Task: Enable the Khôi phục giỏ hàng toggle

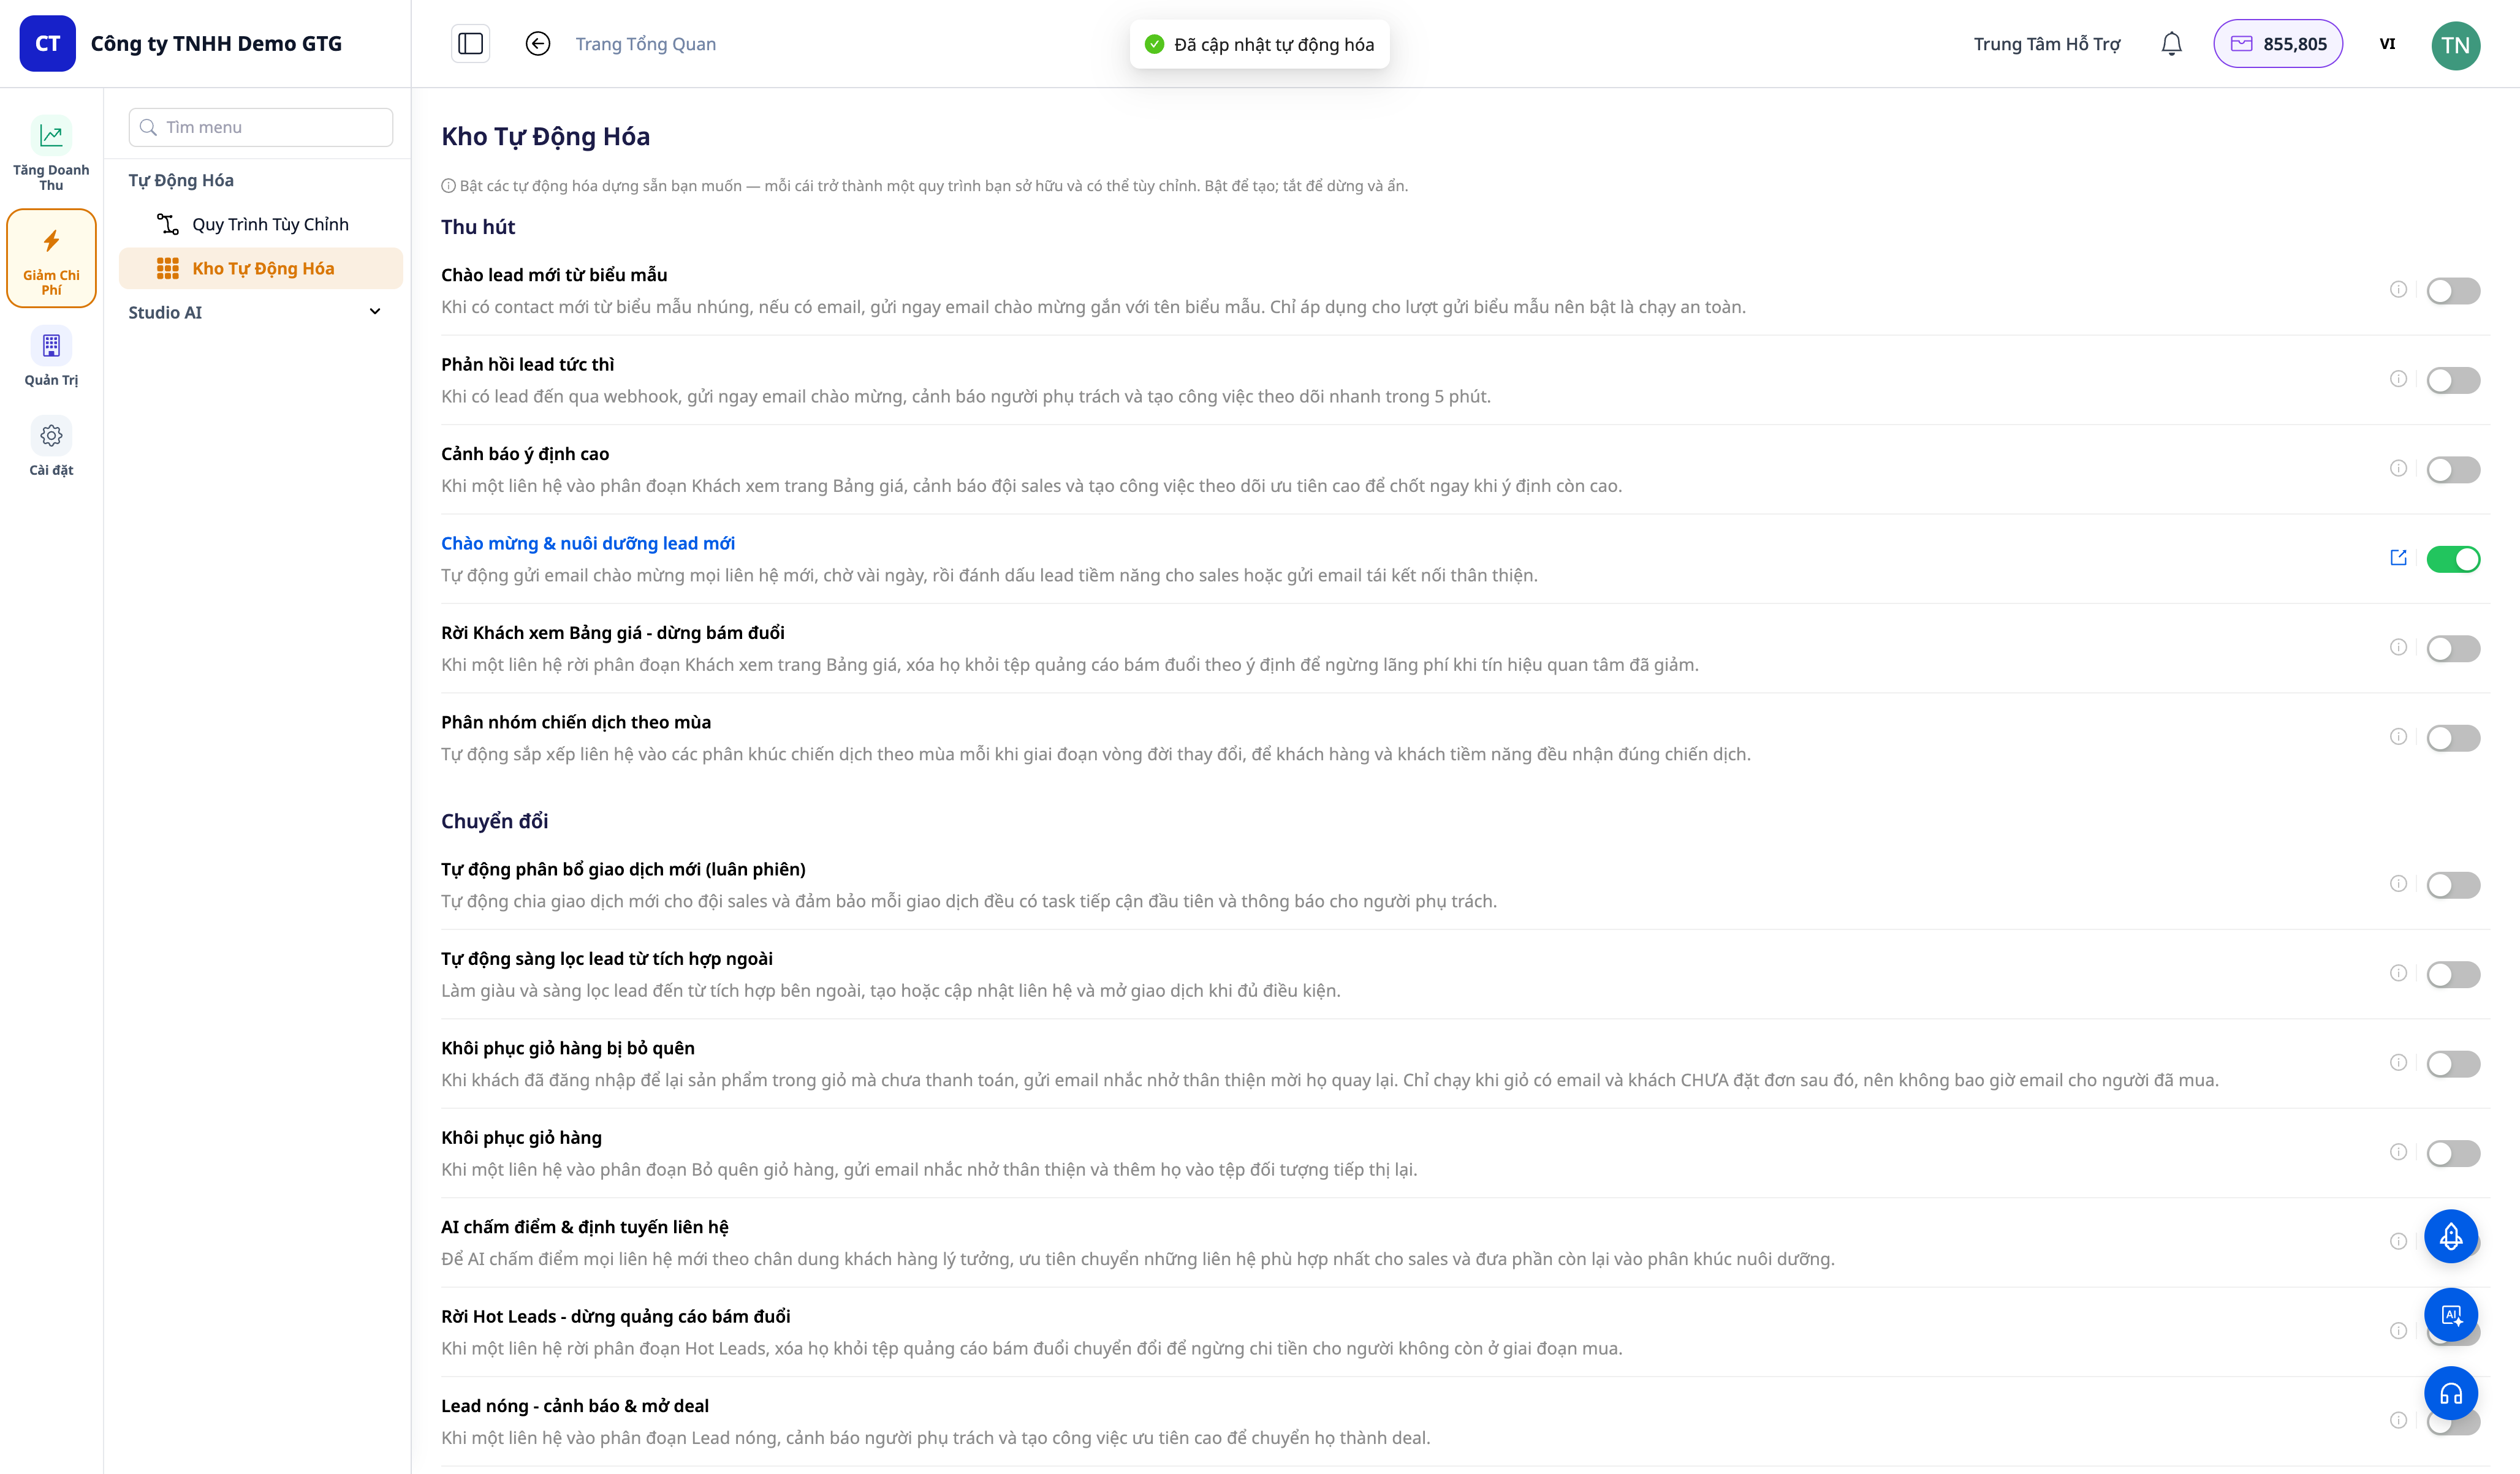Action: coord(2453,1154)
